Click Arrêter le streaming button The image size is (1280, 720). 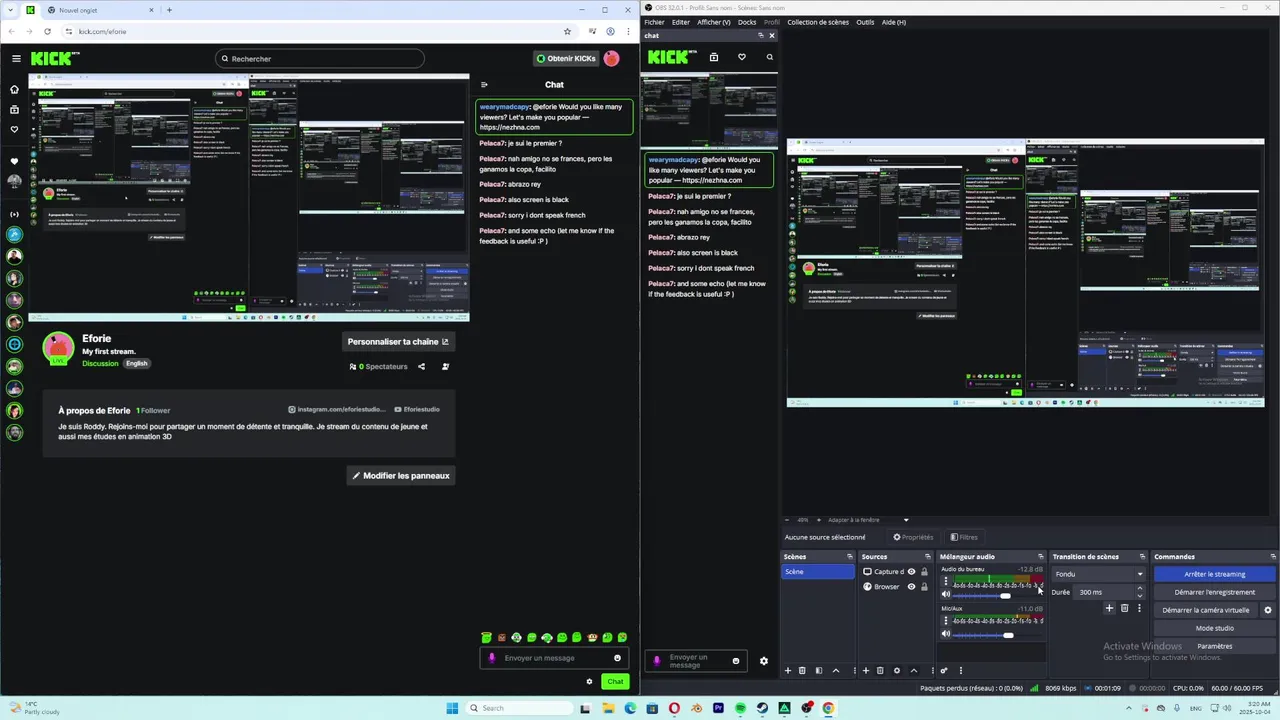click(1215, 574)
